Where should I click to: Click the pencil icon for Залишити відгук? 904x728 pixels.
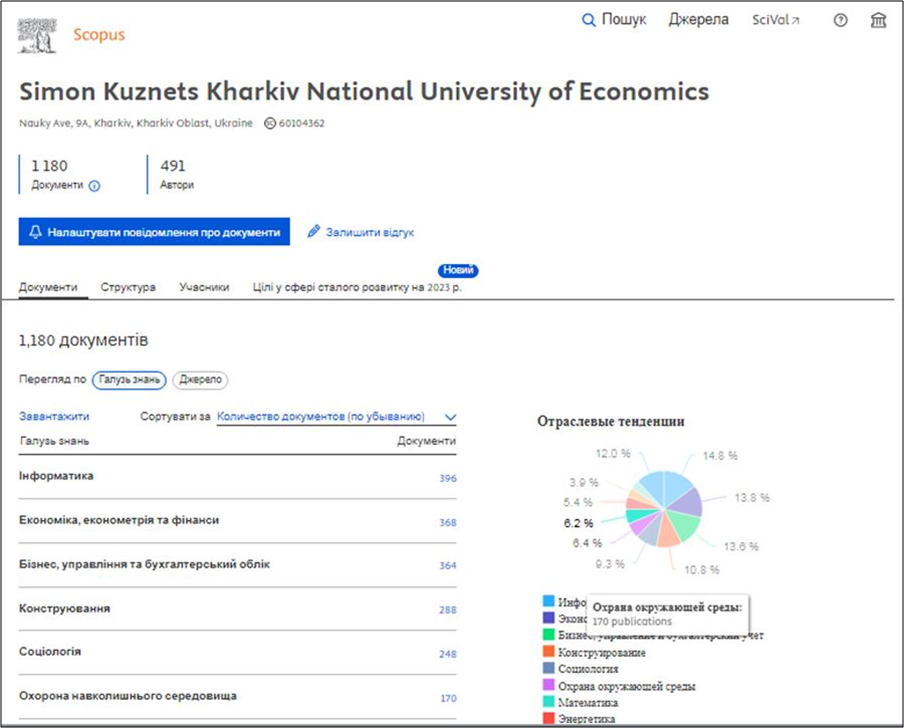click(x=314, y=232)
